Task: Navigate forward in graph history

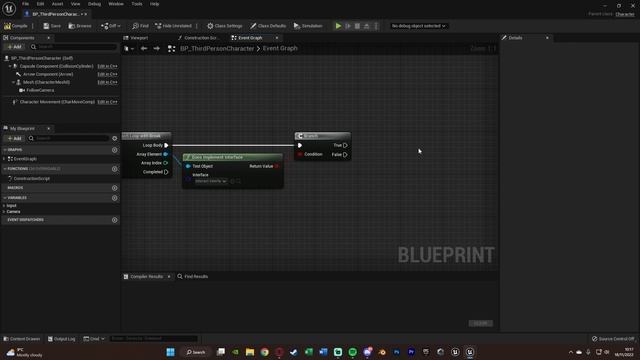Action: tap(157, 49)
